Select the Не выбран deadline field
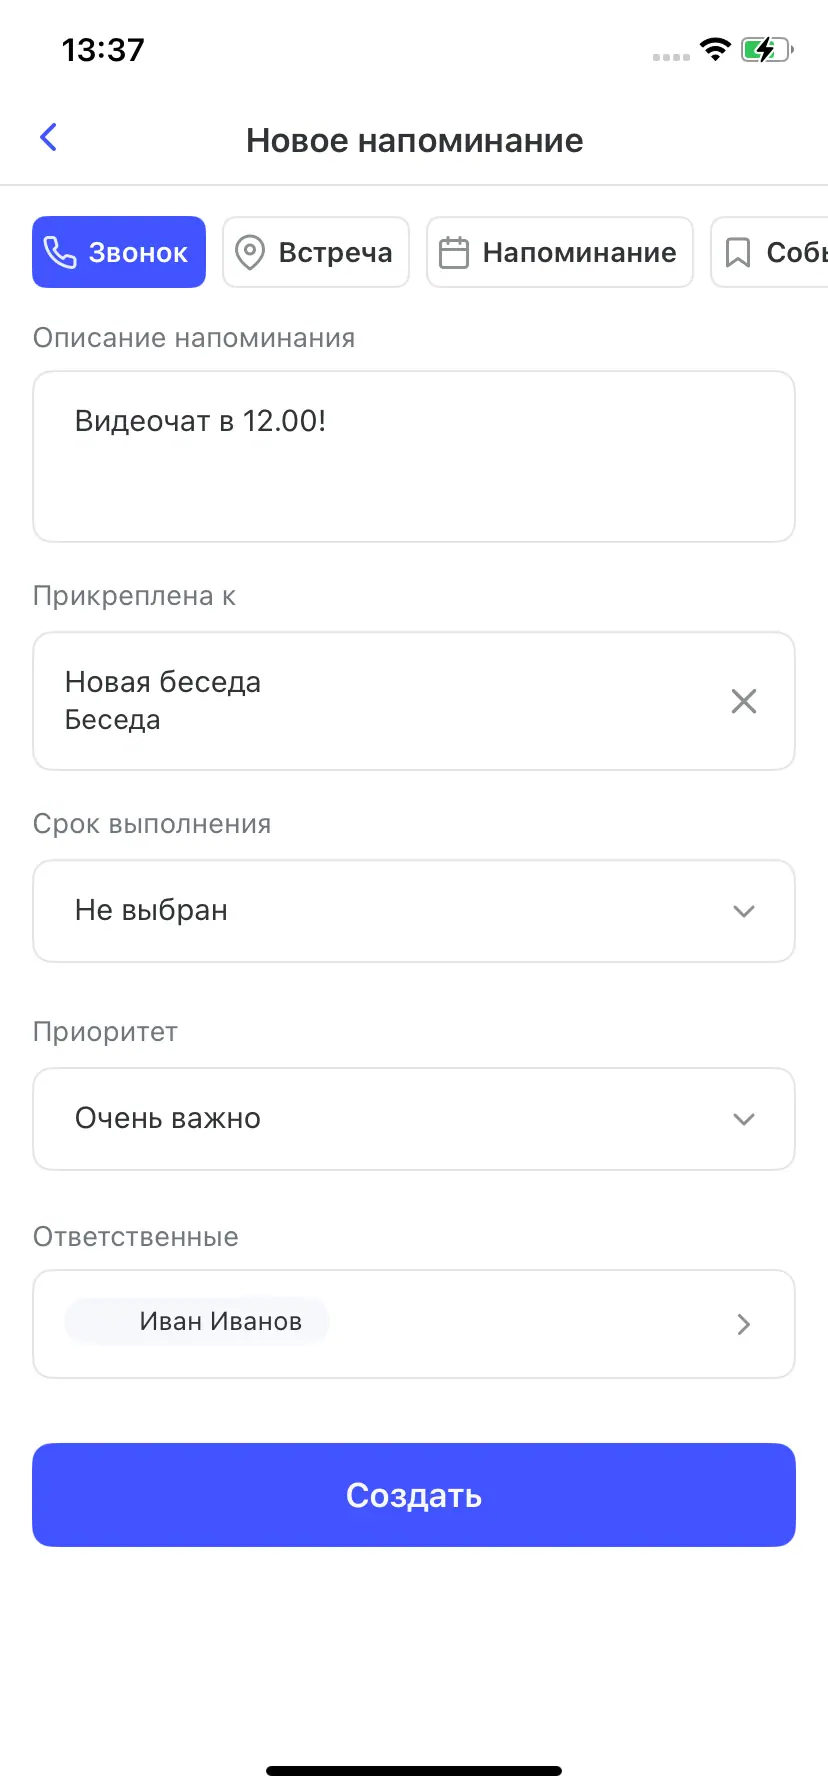828x1792 pixels. [x=380, y=911]
